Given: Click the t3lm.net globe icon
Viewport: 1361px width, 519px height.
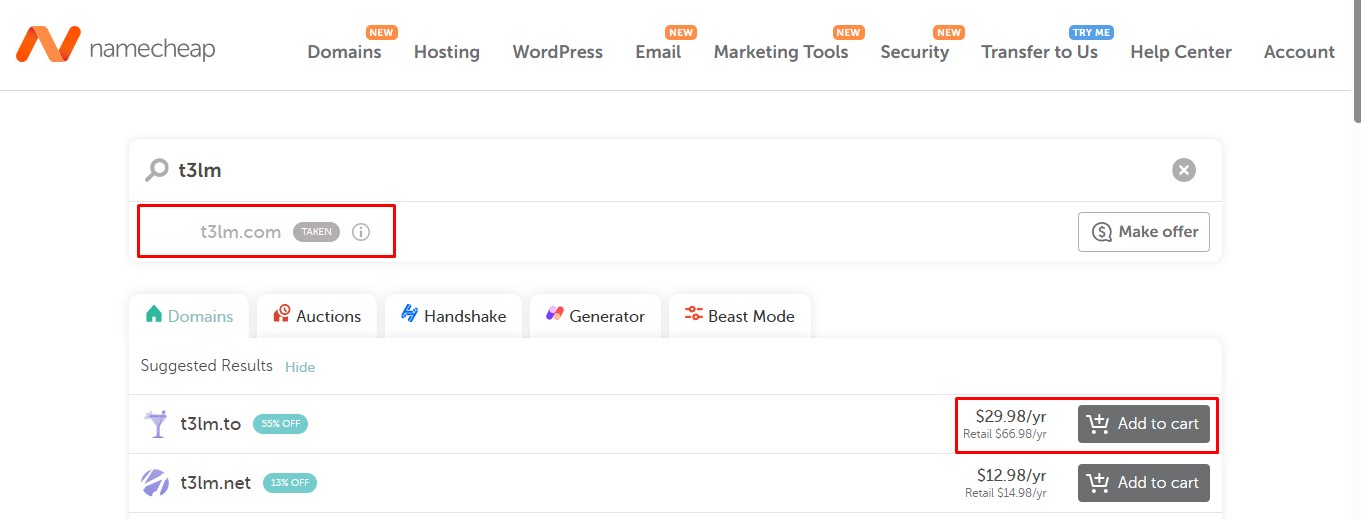Looking at the screenshot, I should point(156,483).
